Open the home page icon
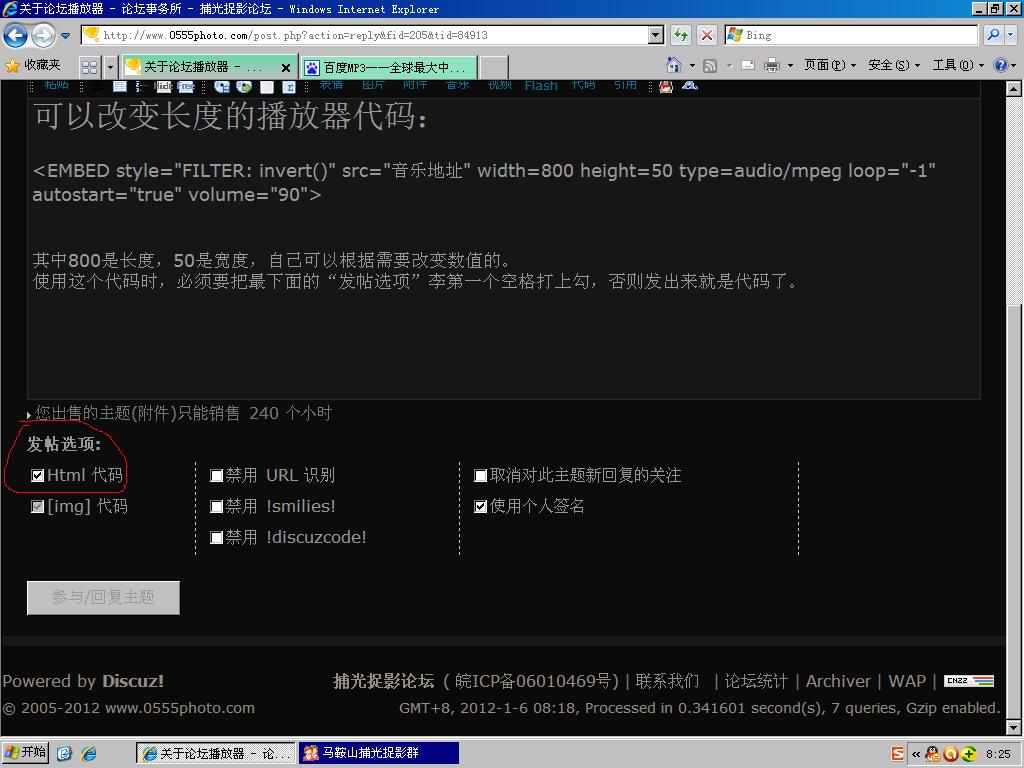Image resolution: width=1024 pixels, height=768 pixels. click(x=674, y=65)
